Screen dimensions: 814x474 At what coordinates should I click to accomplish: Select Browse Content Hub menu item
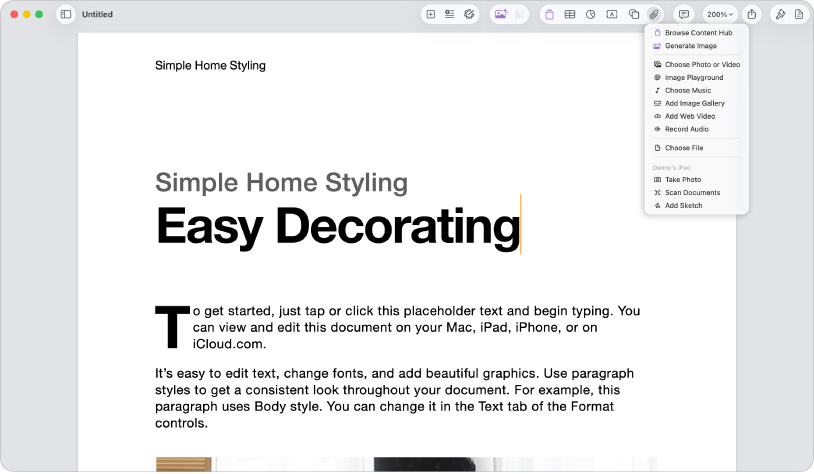(x=696, y=33)
